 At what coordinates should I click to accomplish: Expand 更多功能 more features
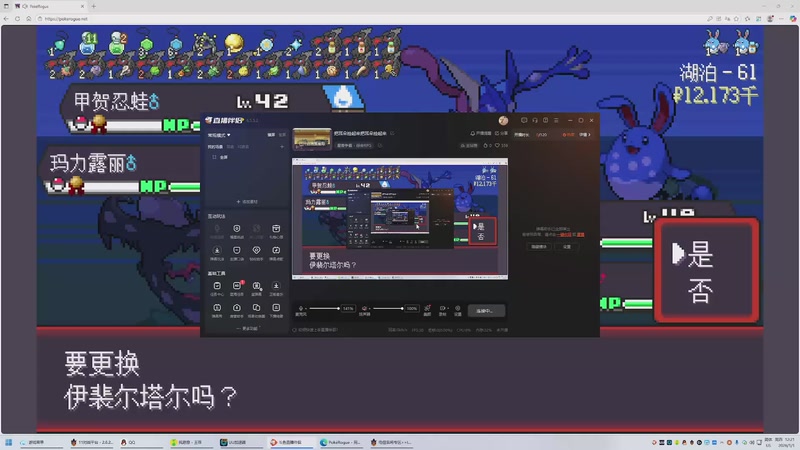[x=248, y=329]
